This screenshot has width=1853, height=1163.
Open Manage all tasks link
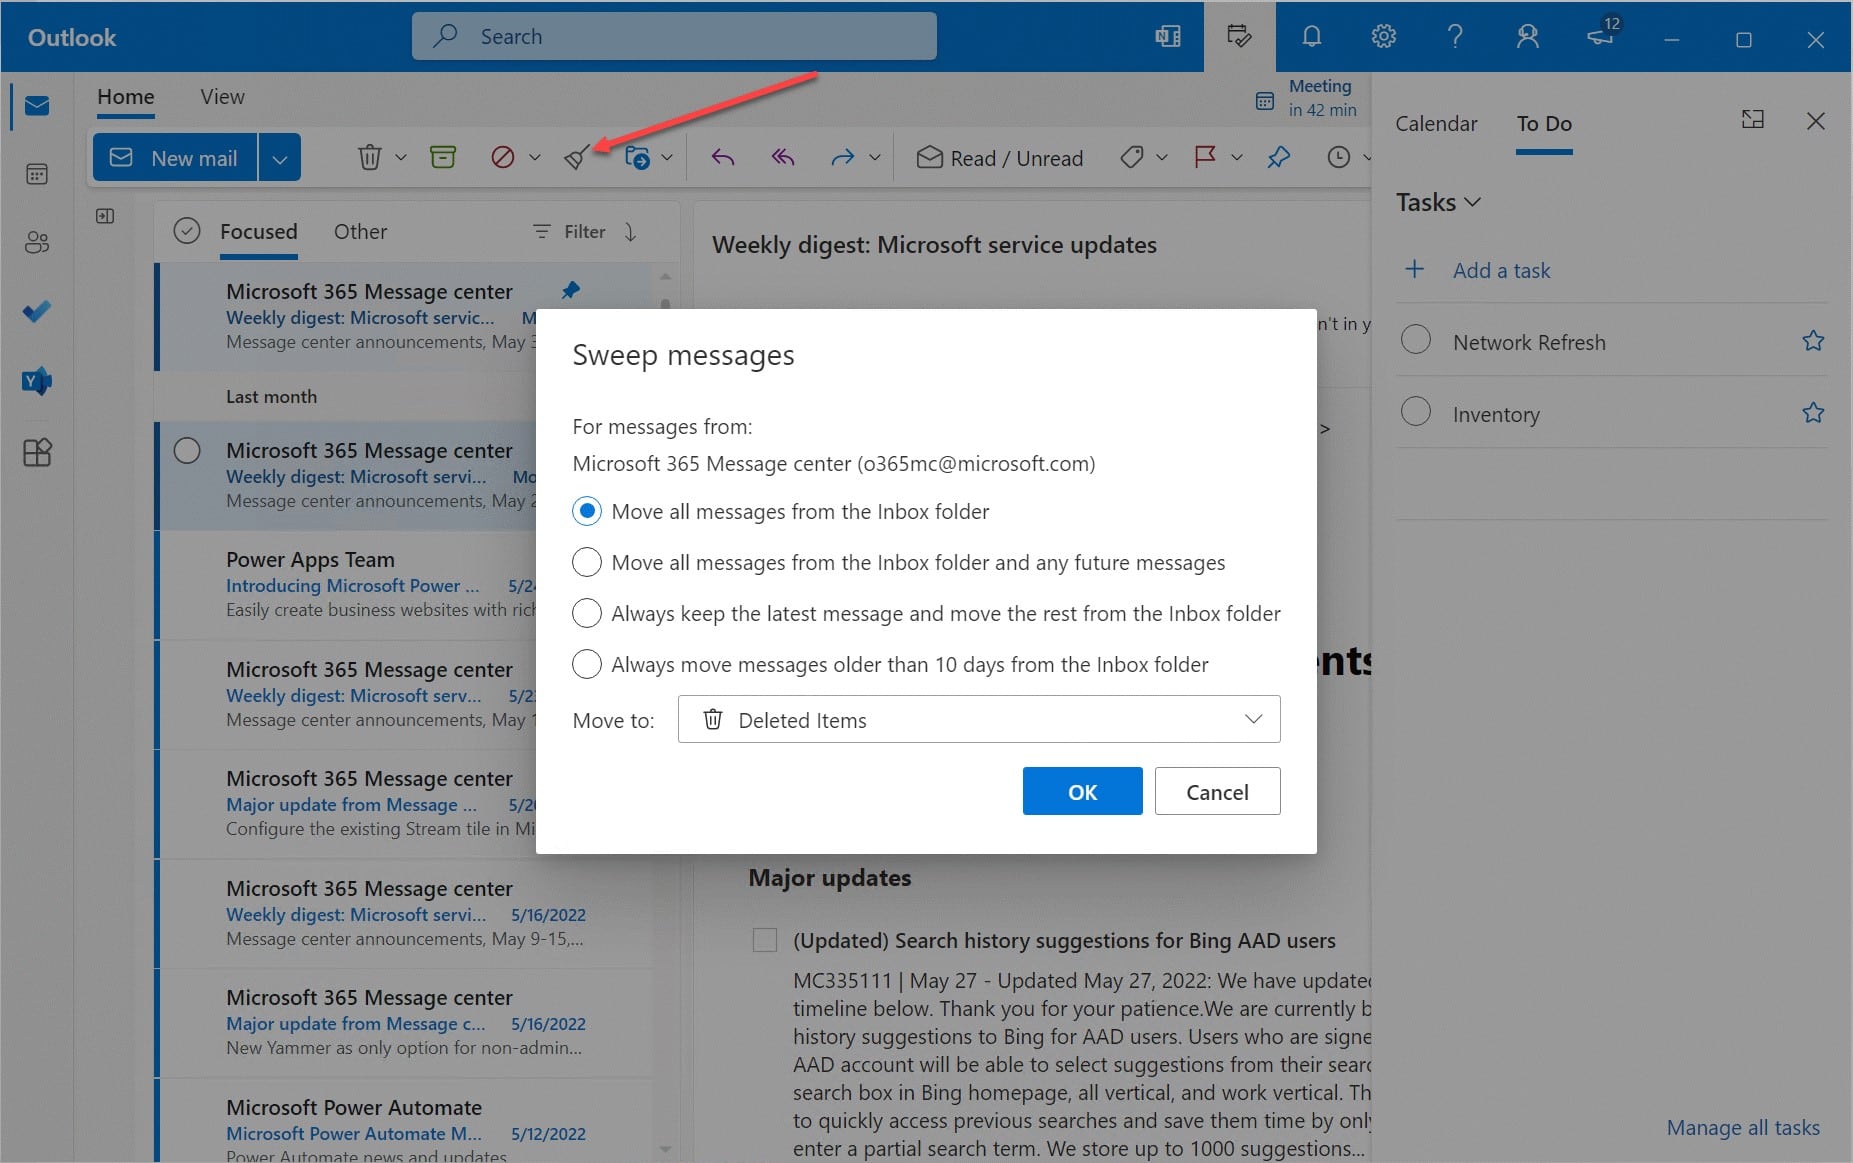pyautogui.click(x=1743, y=1127)
